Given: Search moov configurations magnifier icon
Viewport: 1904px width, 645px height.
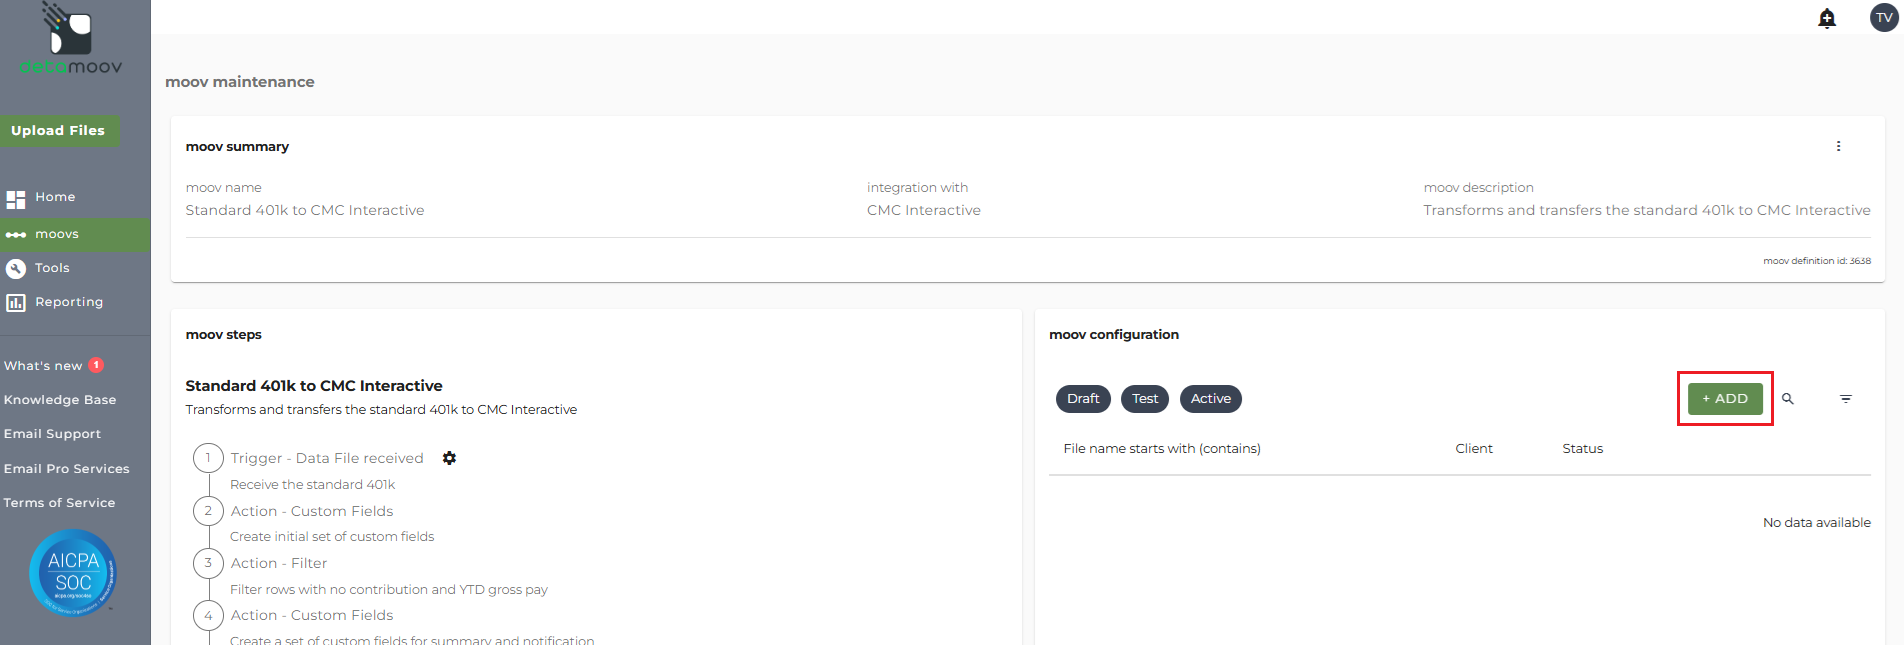Looking at the screenshot, I should pos(1788,399).
